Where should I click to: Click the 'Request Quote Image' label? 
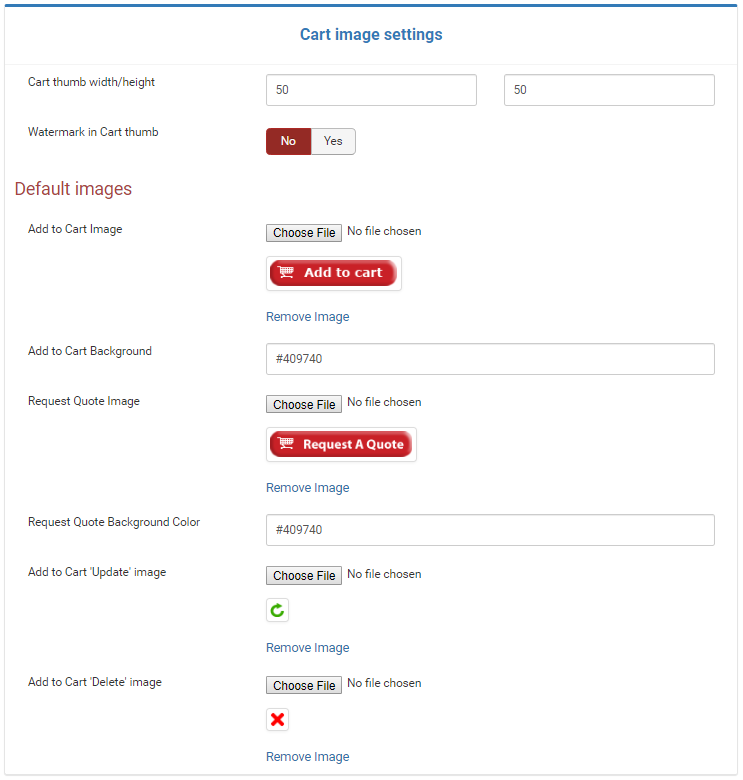[x=84, y=401]
